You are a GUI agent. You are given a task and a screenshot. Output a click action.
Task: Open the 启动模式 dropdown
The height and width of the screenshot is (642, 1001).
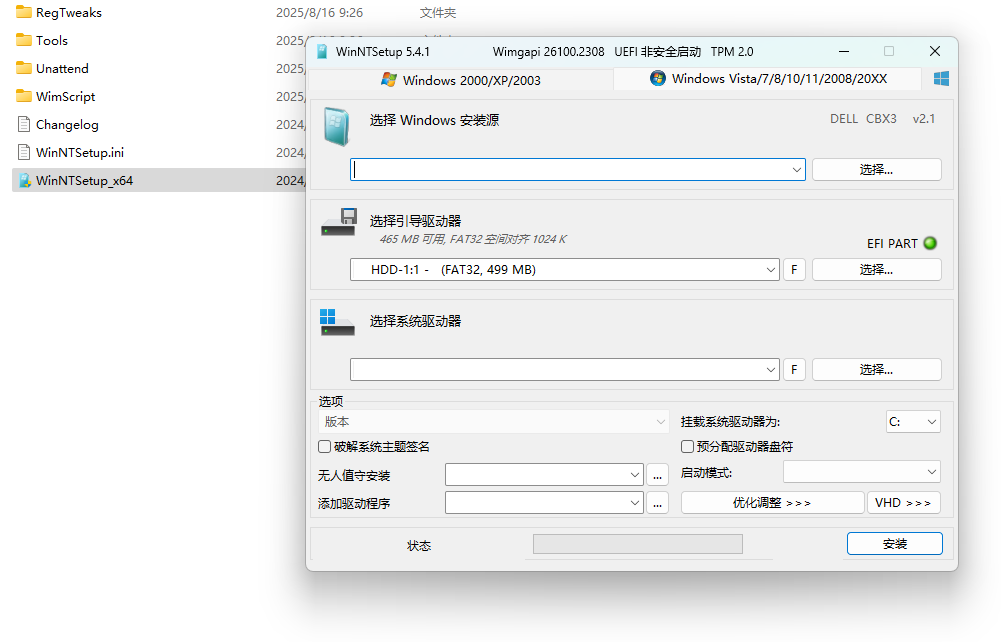pyautogui.click(x=862, y=472)
